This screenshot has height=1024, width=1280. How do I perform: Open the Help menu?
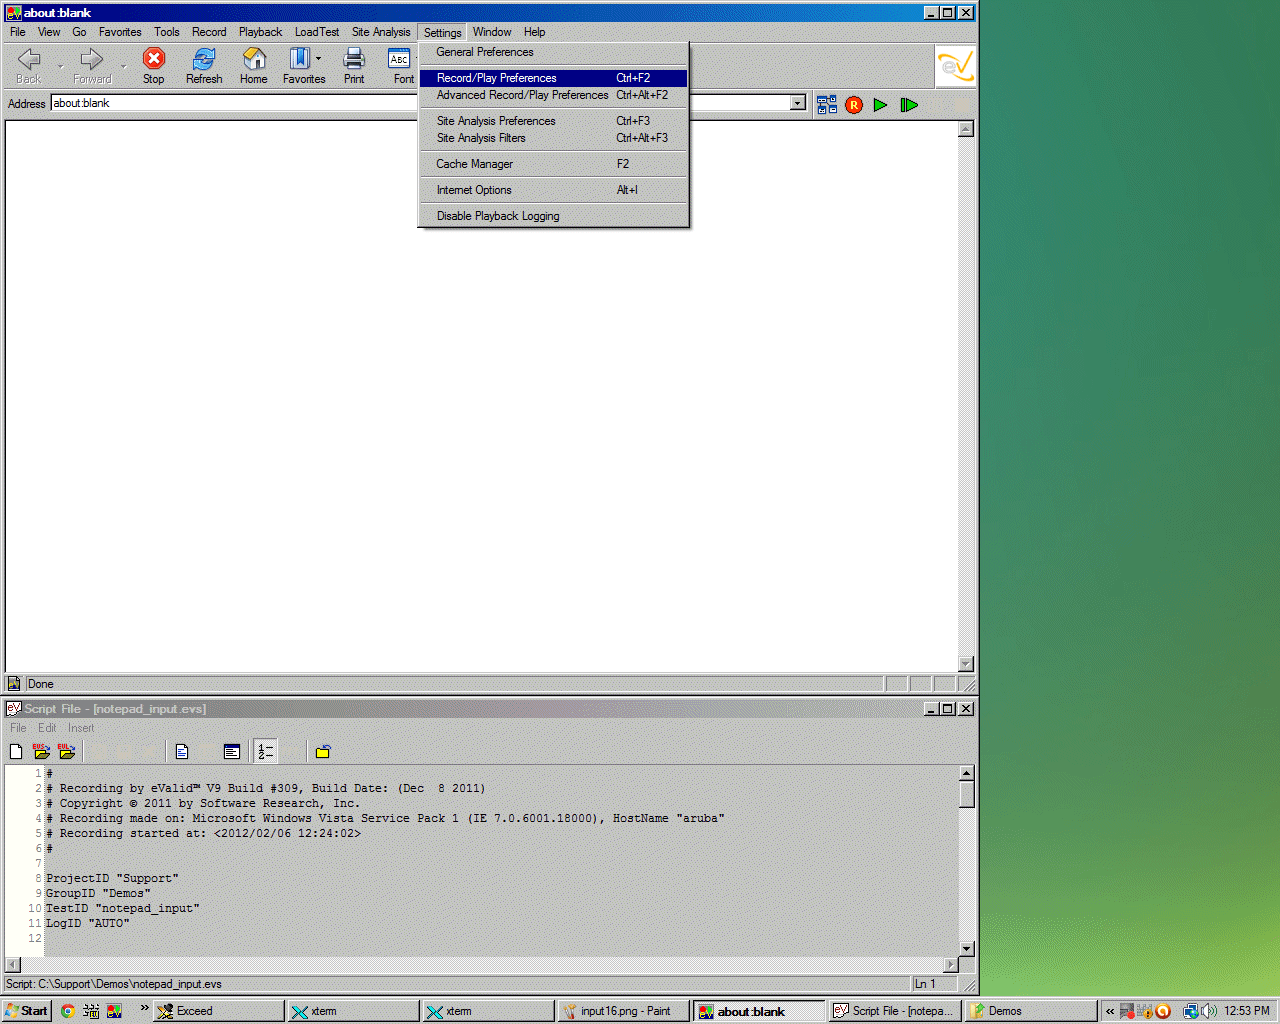[535, 32]
